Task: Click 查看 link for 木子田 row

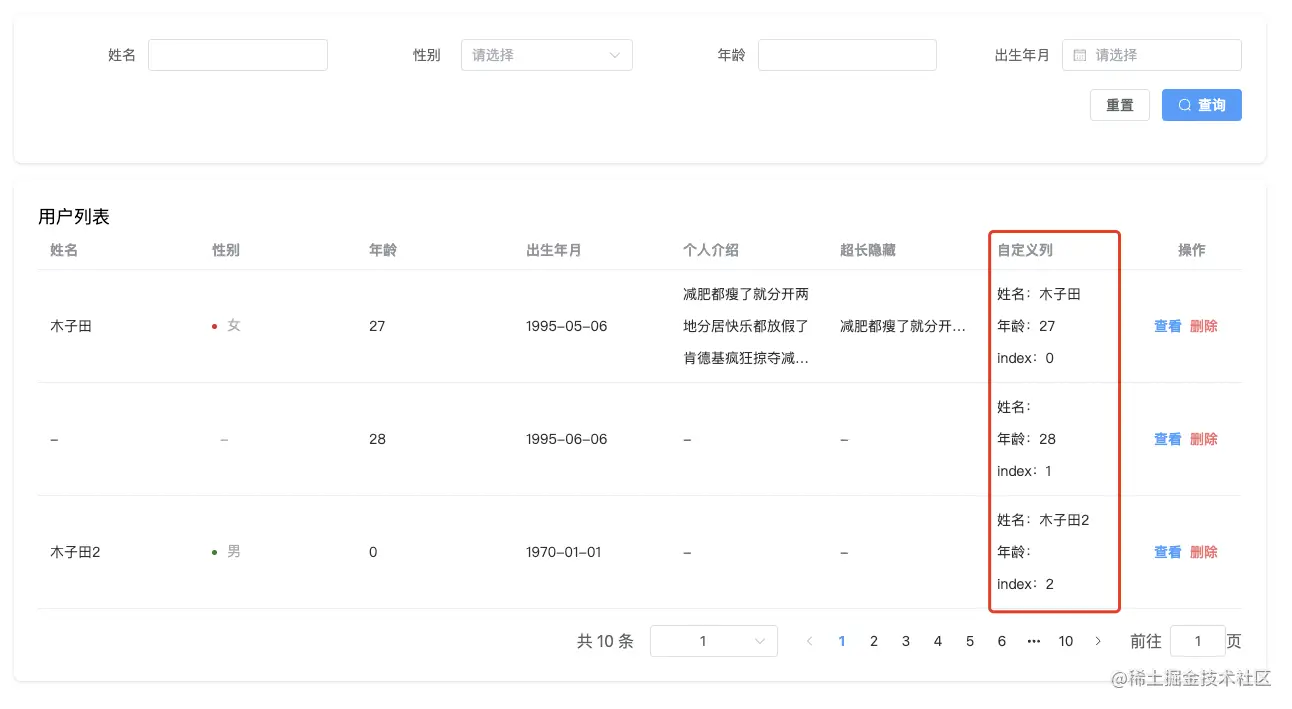Action: [x=1167, y=325]
